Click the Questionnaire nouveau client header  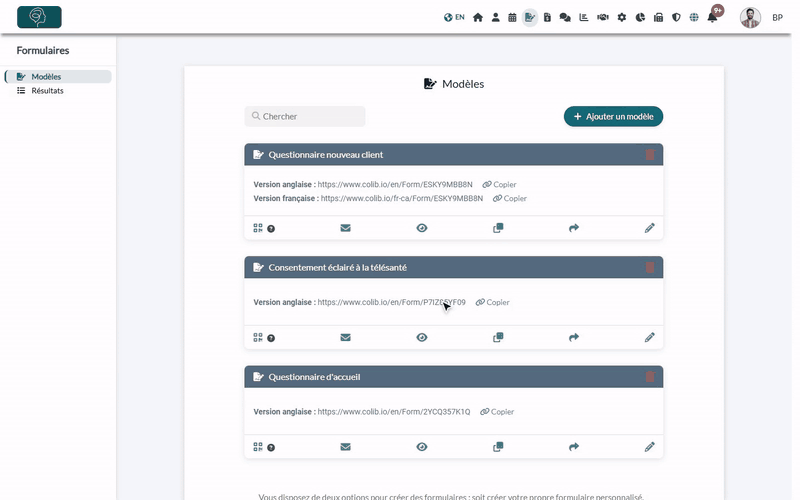point(454,155)
